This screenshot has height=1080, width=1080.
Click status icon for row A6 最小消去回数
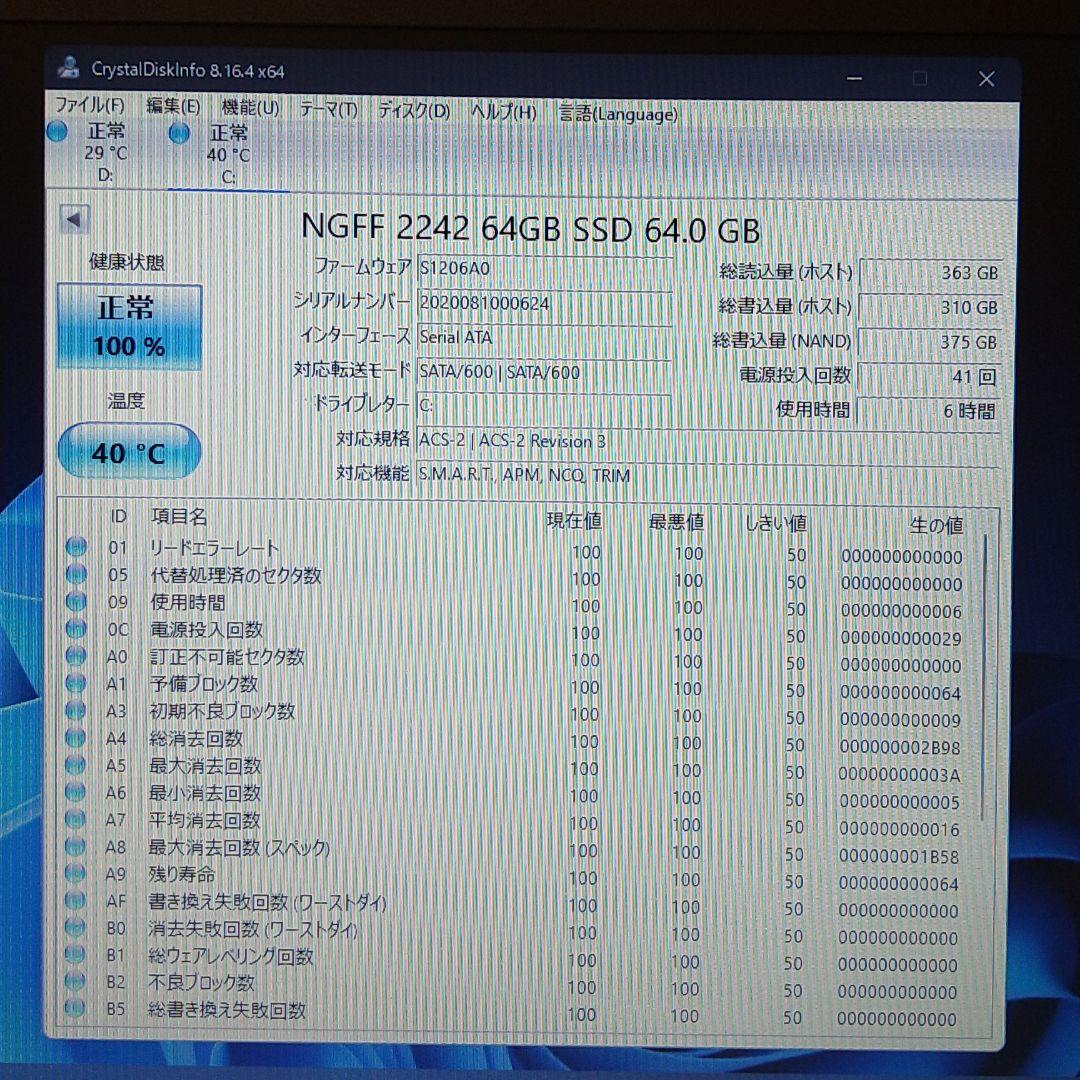click(75, 791)
